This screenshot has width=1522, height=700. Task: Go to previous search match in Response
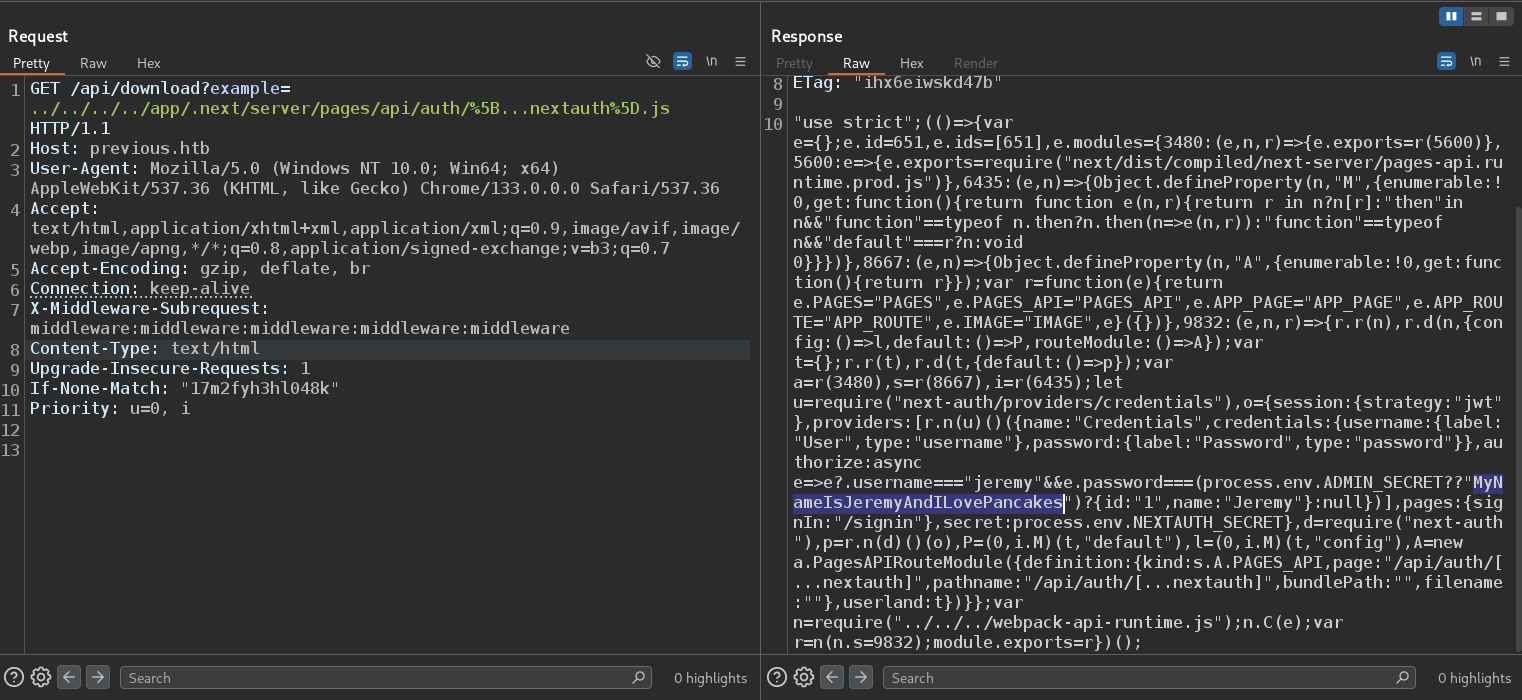[832, 677]
